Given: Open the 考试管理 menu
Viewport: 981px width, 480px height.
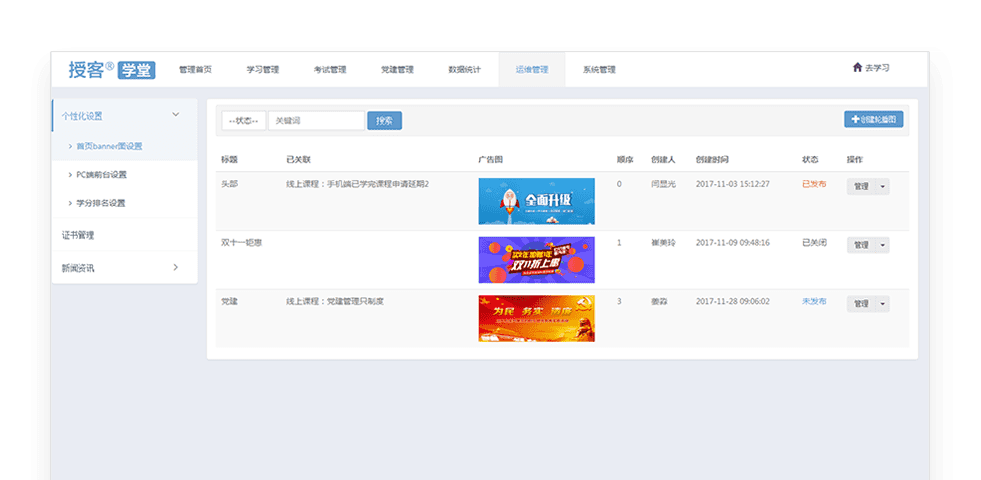Looking at the screenshot, I should click(330, 69).
